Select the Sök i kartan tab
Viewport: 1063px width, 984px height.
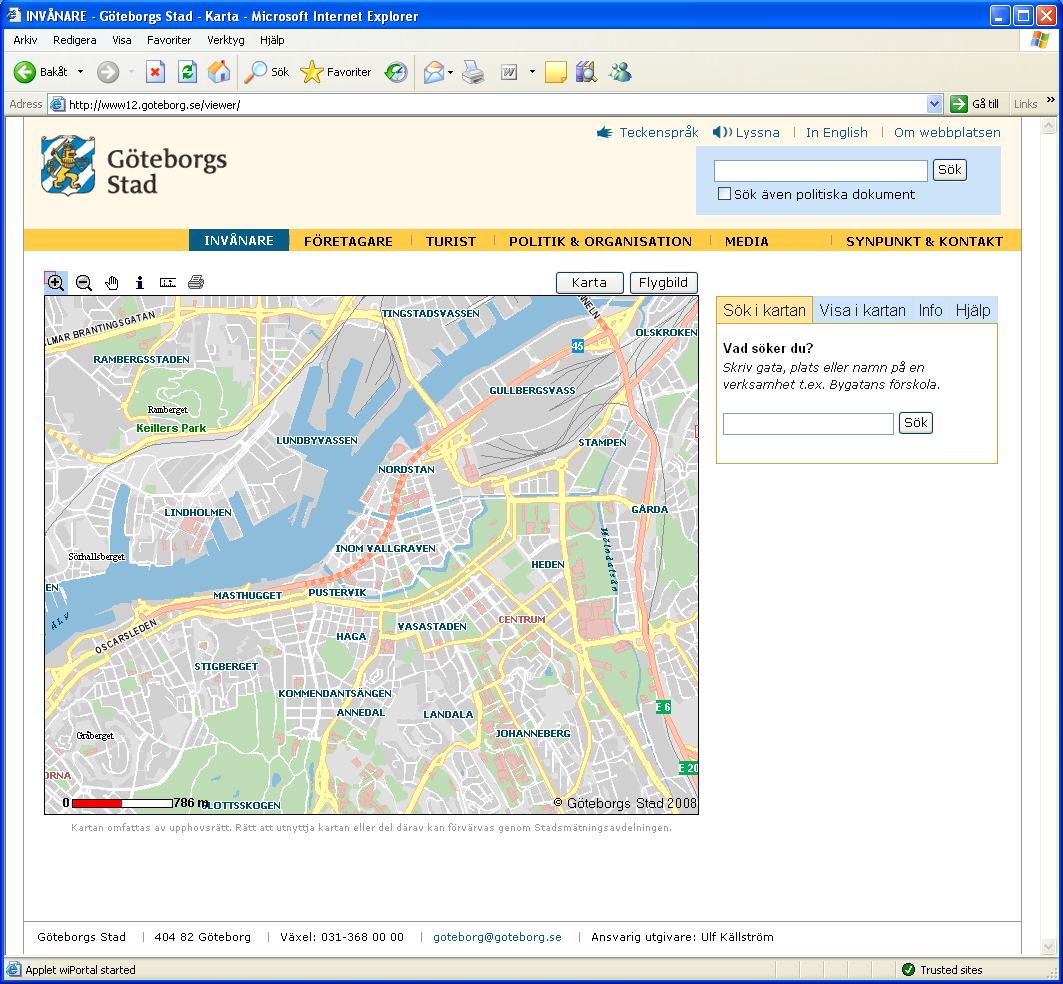(x=764, y=311)
